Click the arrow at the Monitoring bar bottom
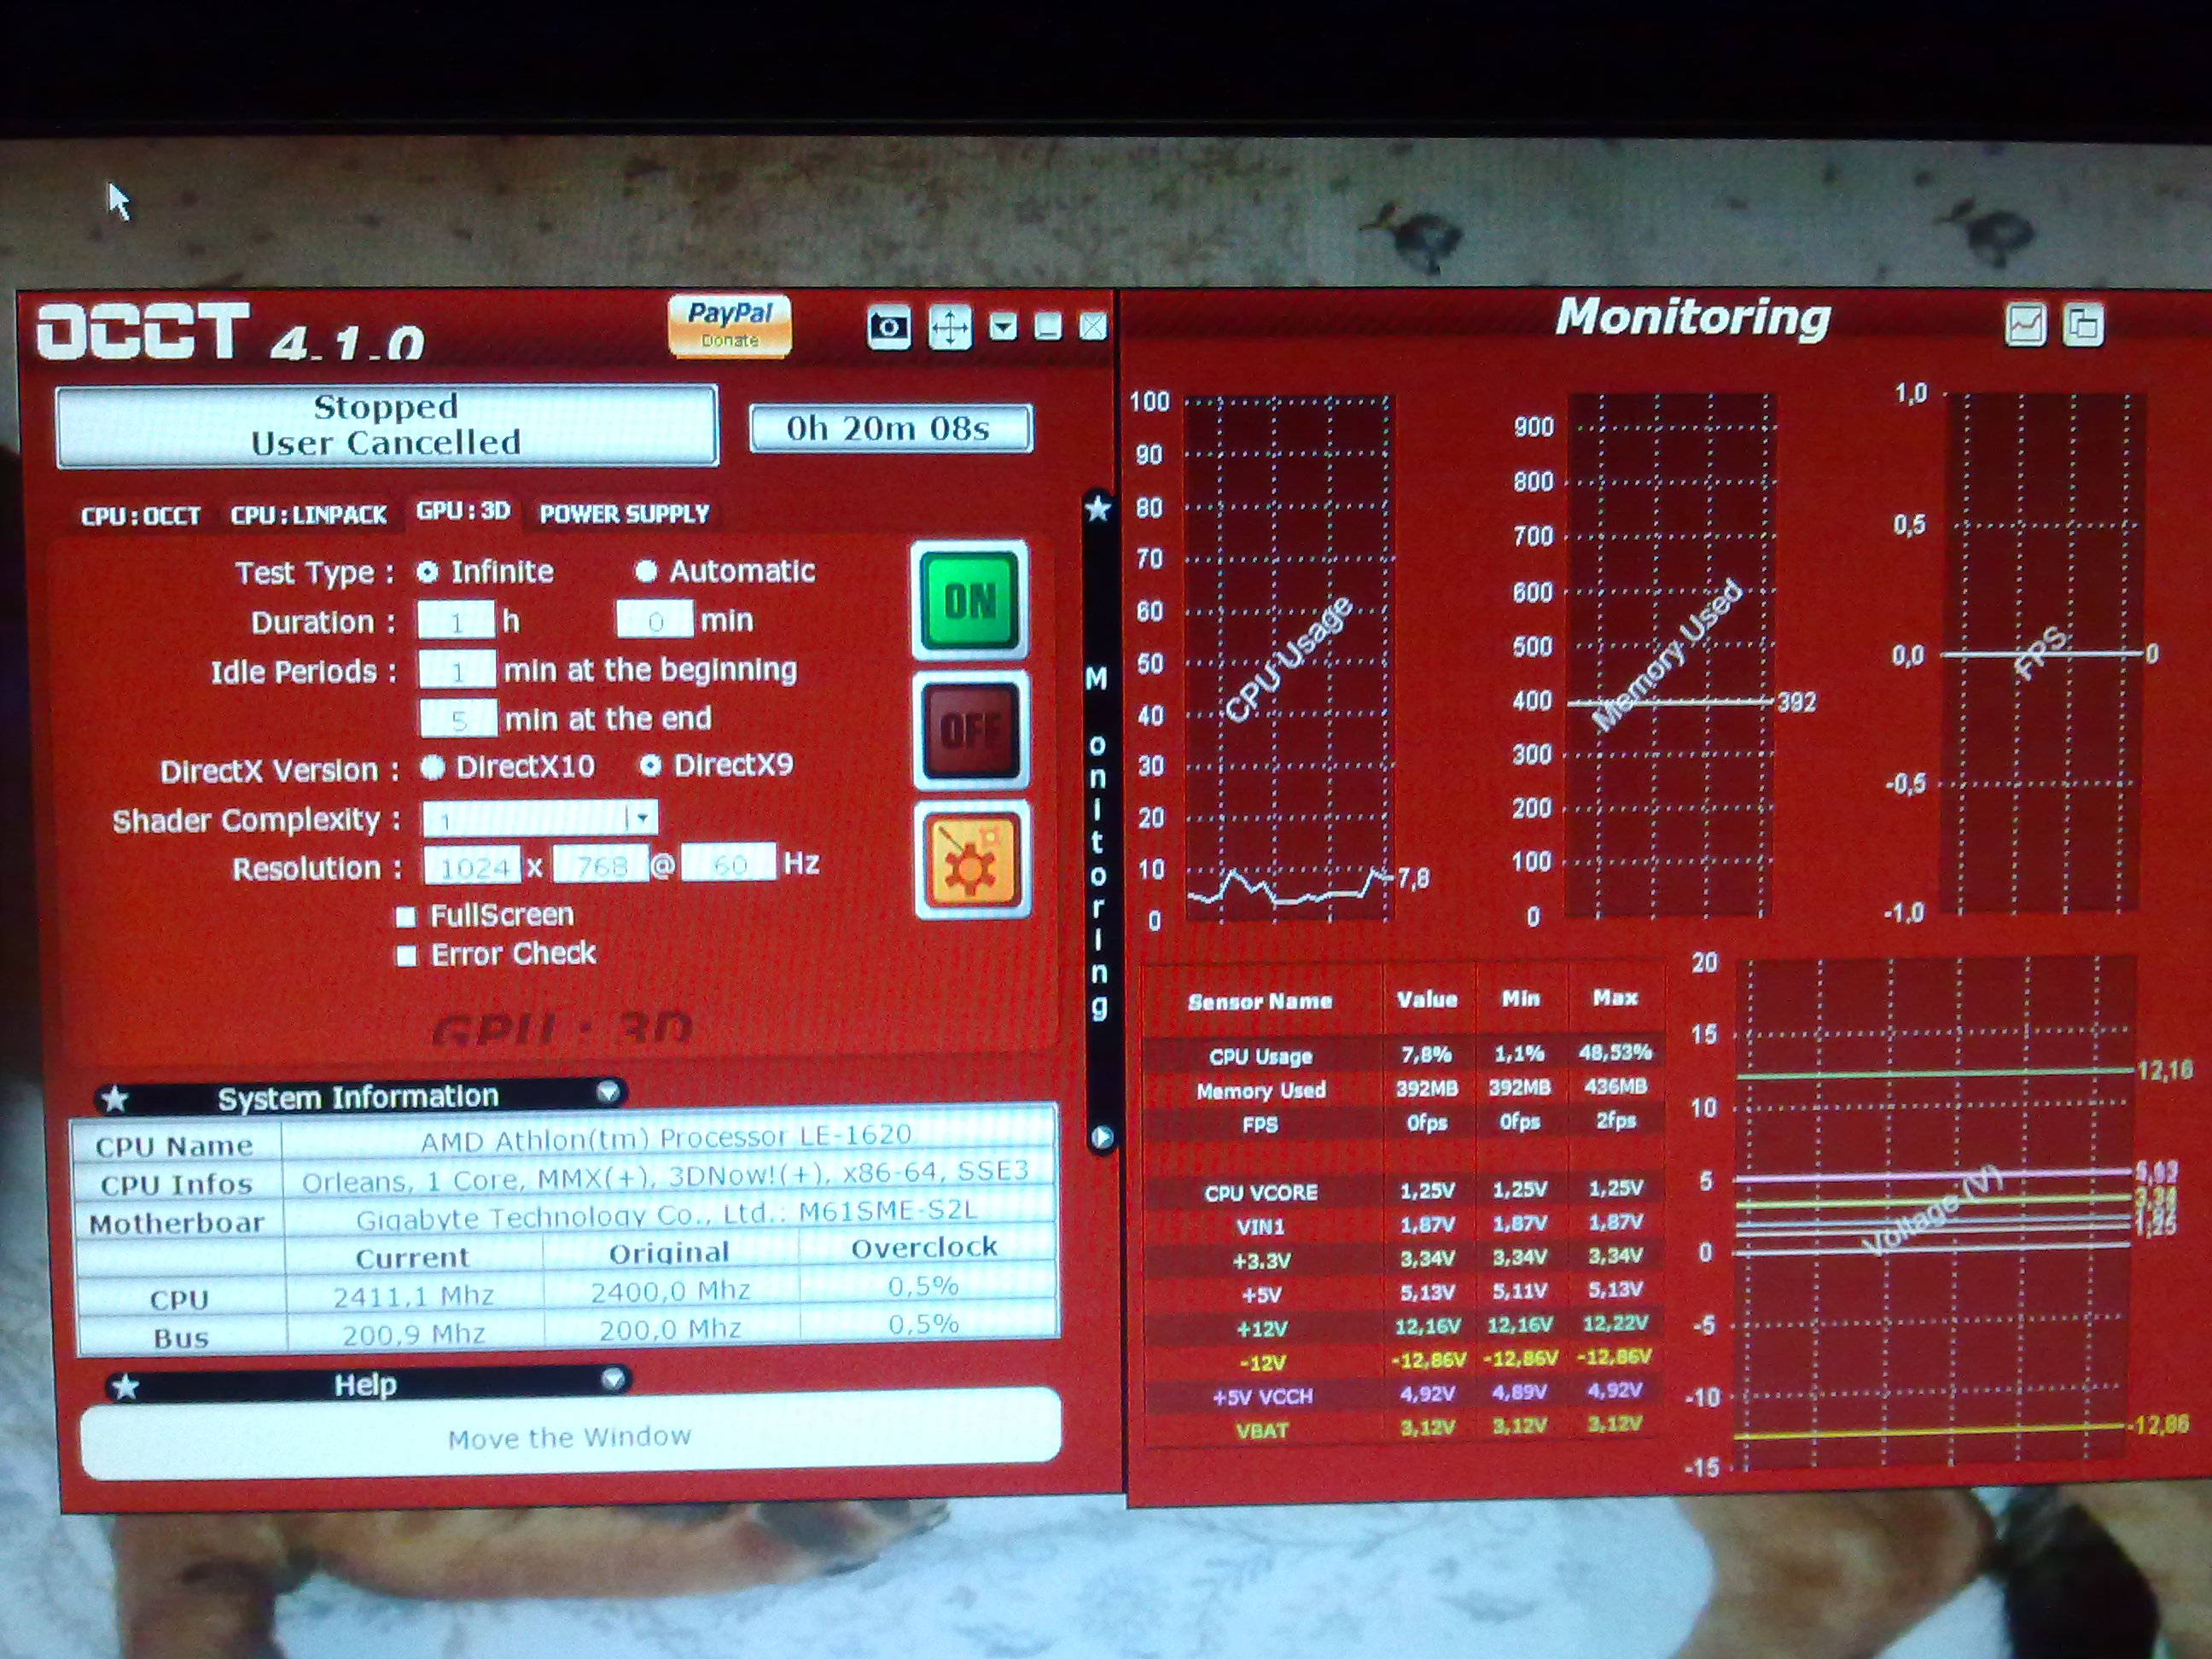The width and height of the screenshot is (2212, 1659). (1101, 1137)
